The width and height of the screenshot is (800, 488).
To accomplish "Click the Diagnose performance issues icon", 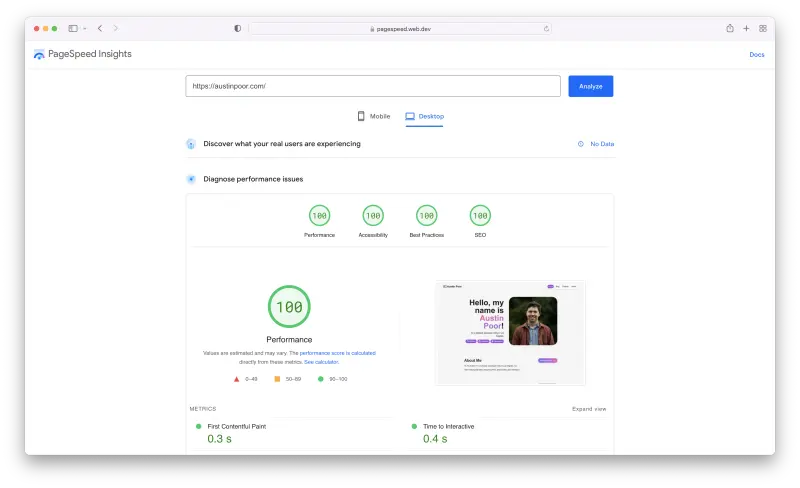I will (x=191, y=179).
